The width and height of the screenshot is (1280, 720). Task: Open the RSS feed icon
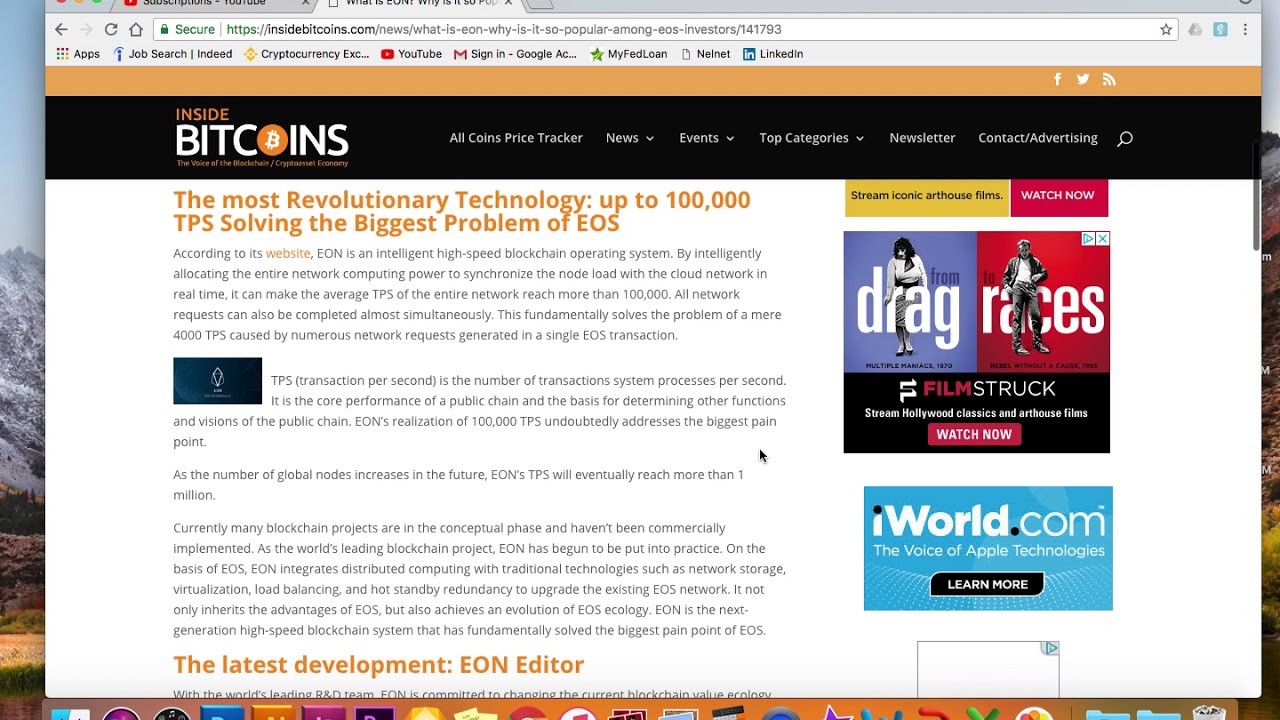[1109, 79]
